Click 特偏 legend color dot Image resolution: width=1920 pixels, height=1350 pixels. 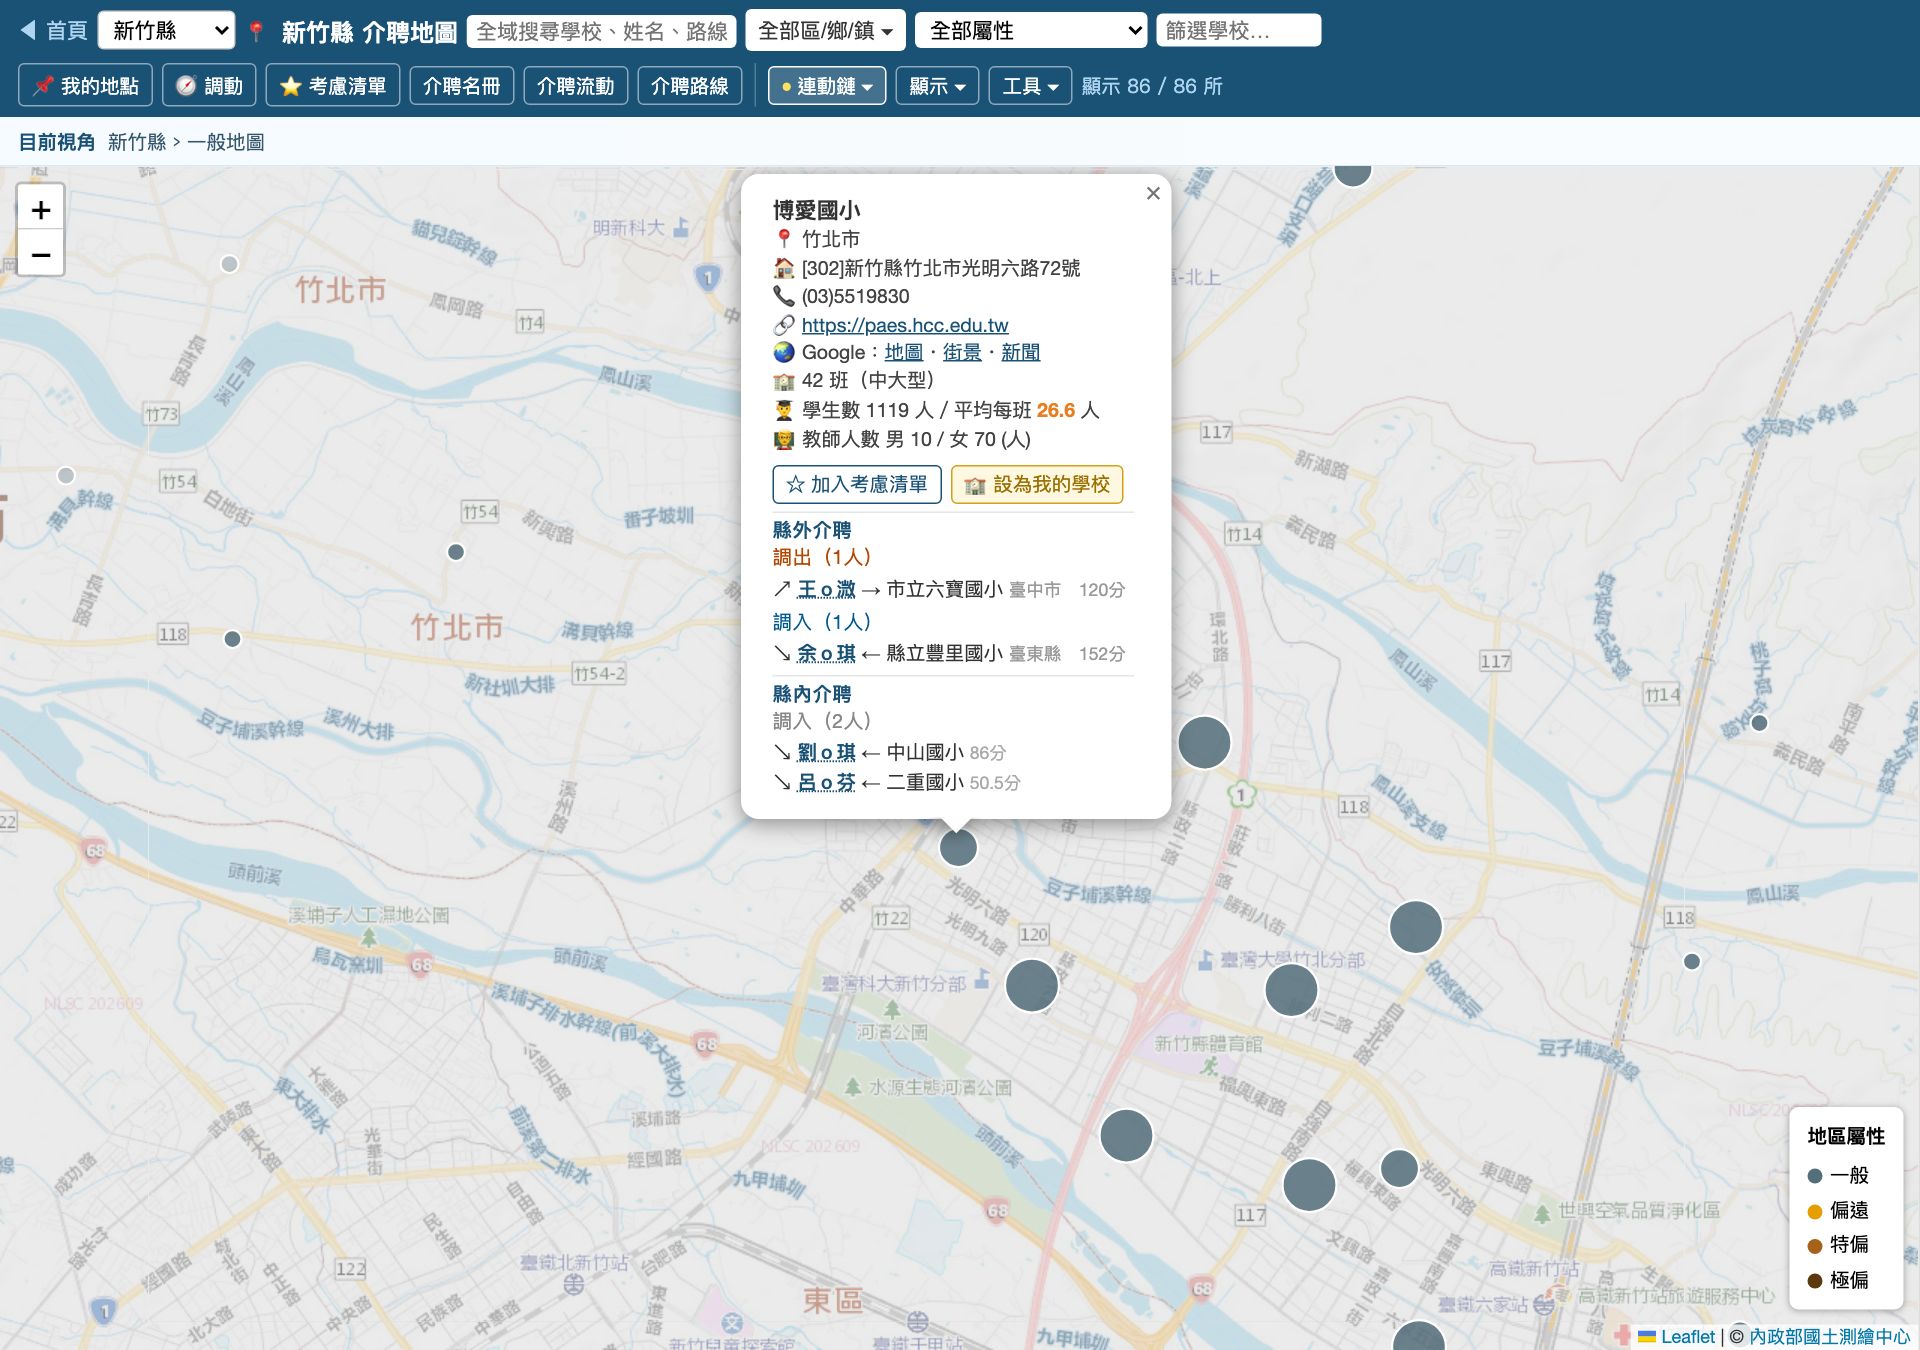[x=1815, y=1246]
